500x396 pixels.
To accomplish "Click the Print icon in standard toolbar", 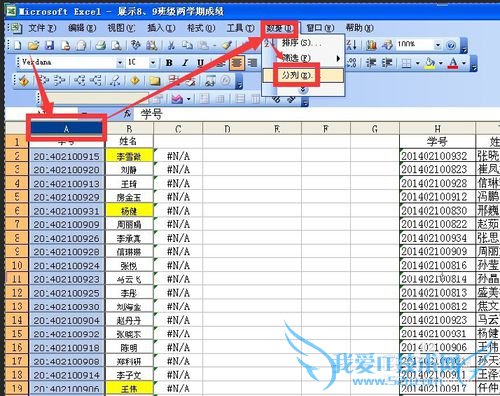I will pos(100,45).
